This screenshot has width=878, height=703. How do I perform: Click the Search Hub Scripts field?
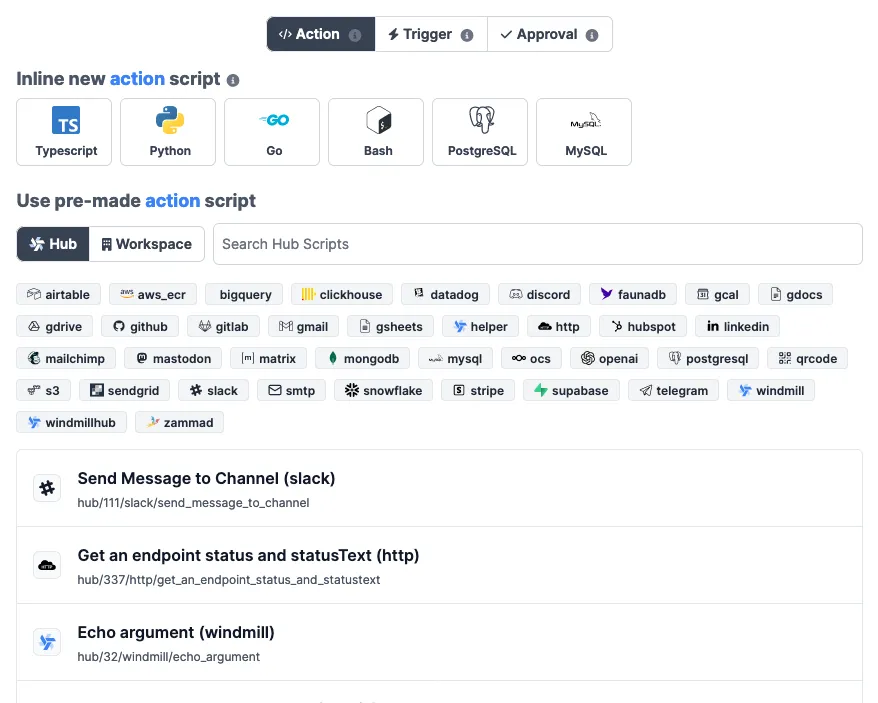pyautogui.click(x=537, y=244)
